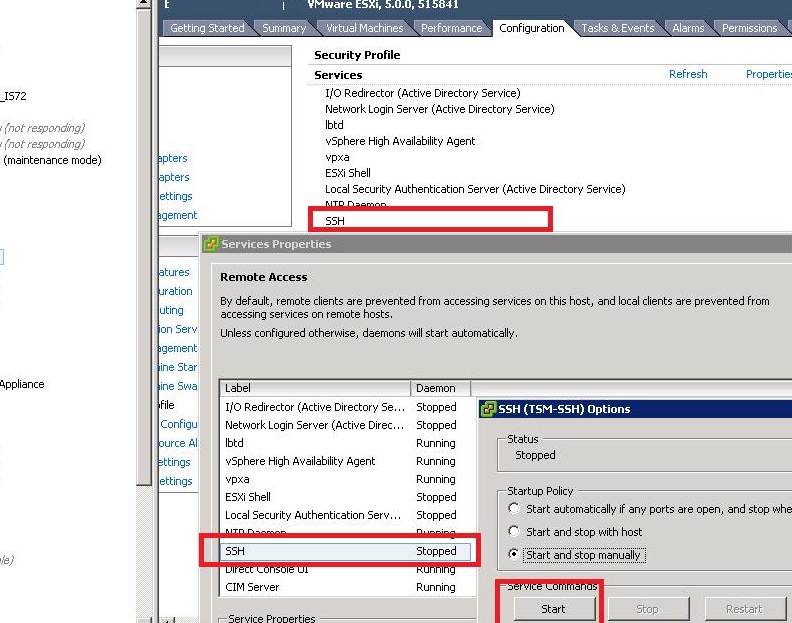
Task: Click the Services Properties dialog icon
Action: (211, 244)
